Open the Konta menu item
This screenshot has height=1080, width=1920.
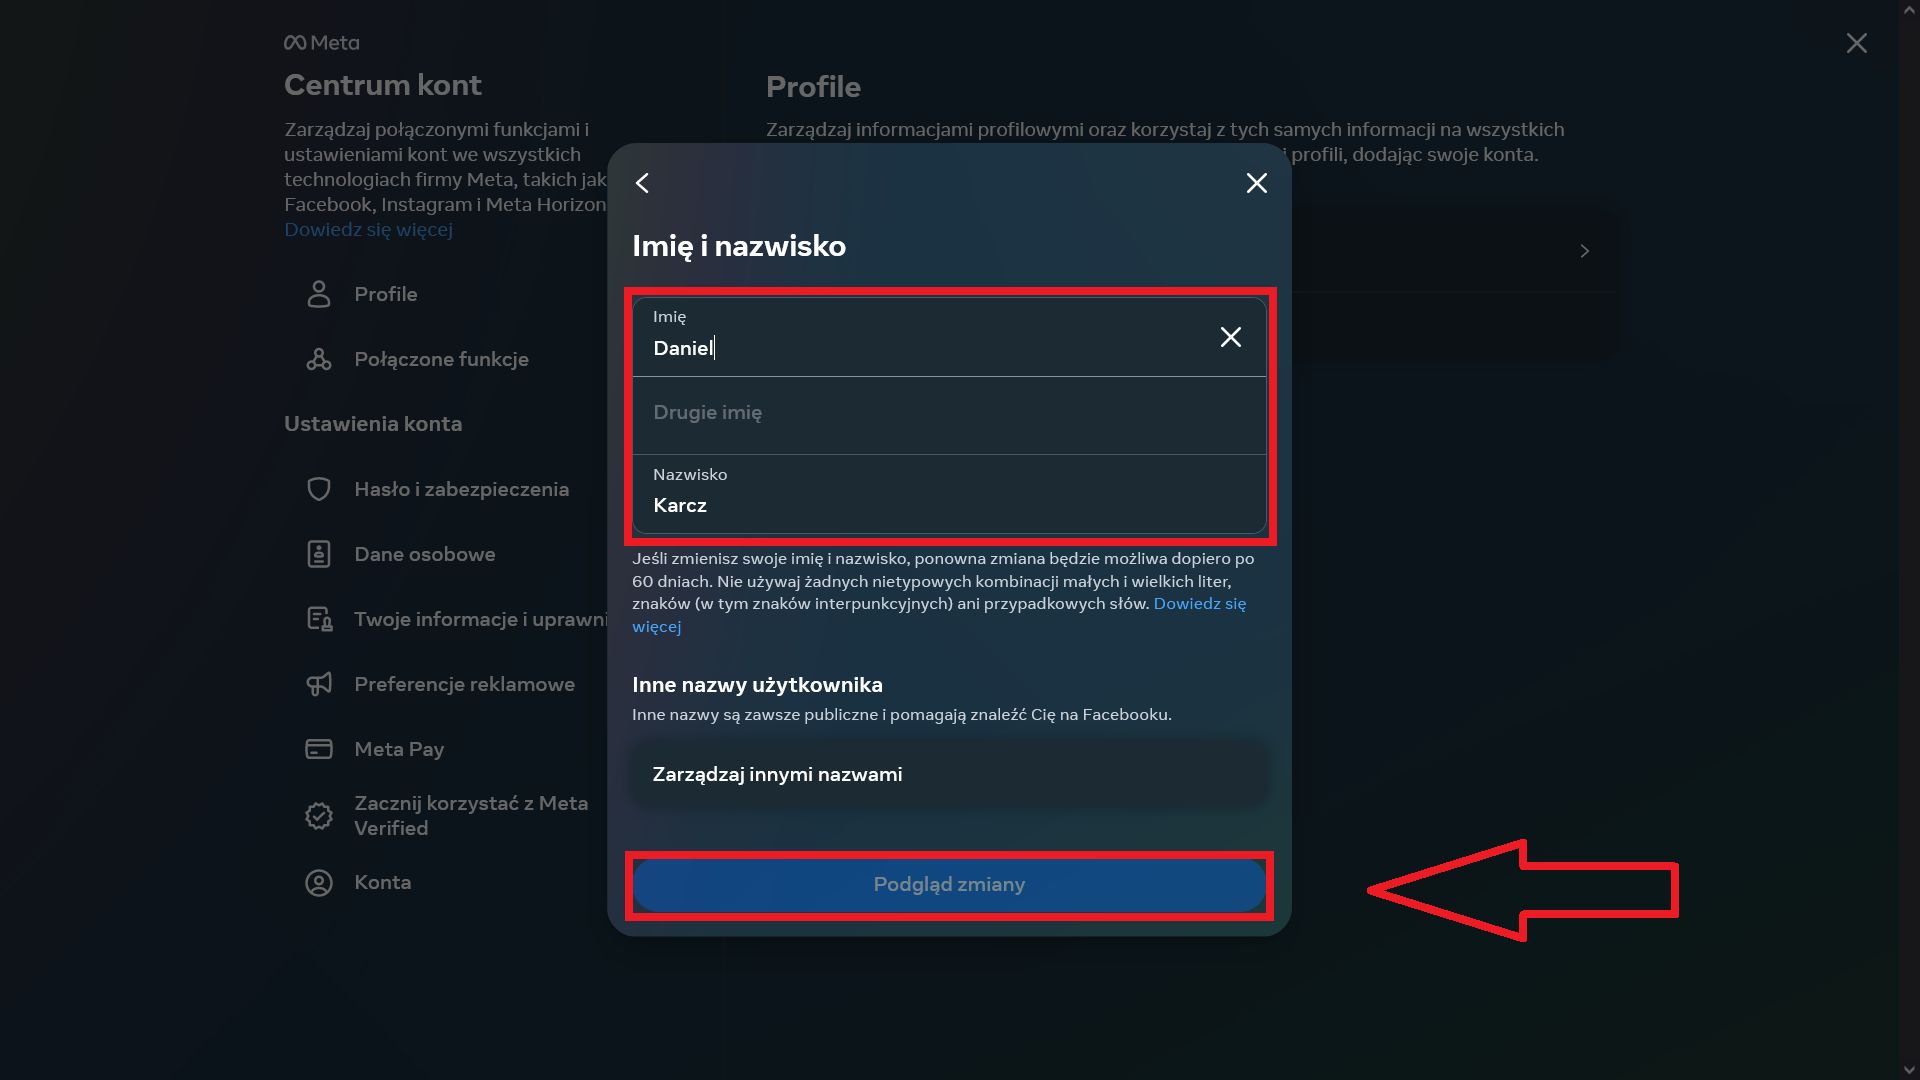382,882
